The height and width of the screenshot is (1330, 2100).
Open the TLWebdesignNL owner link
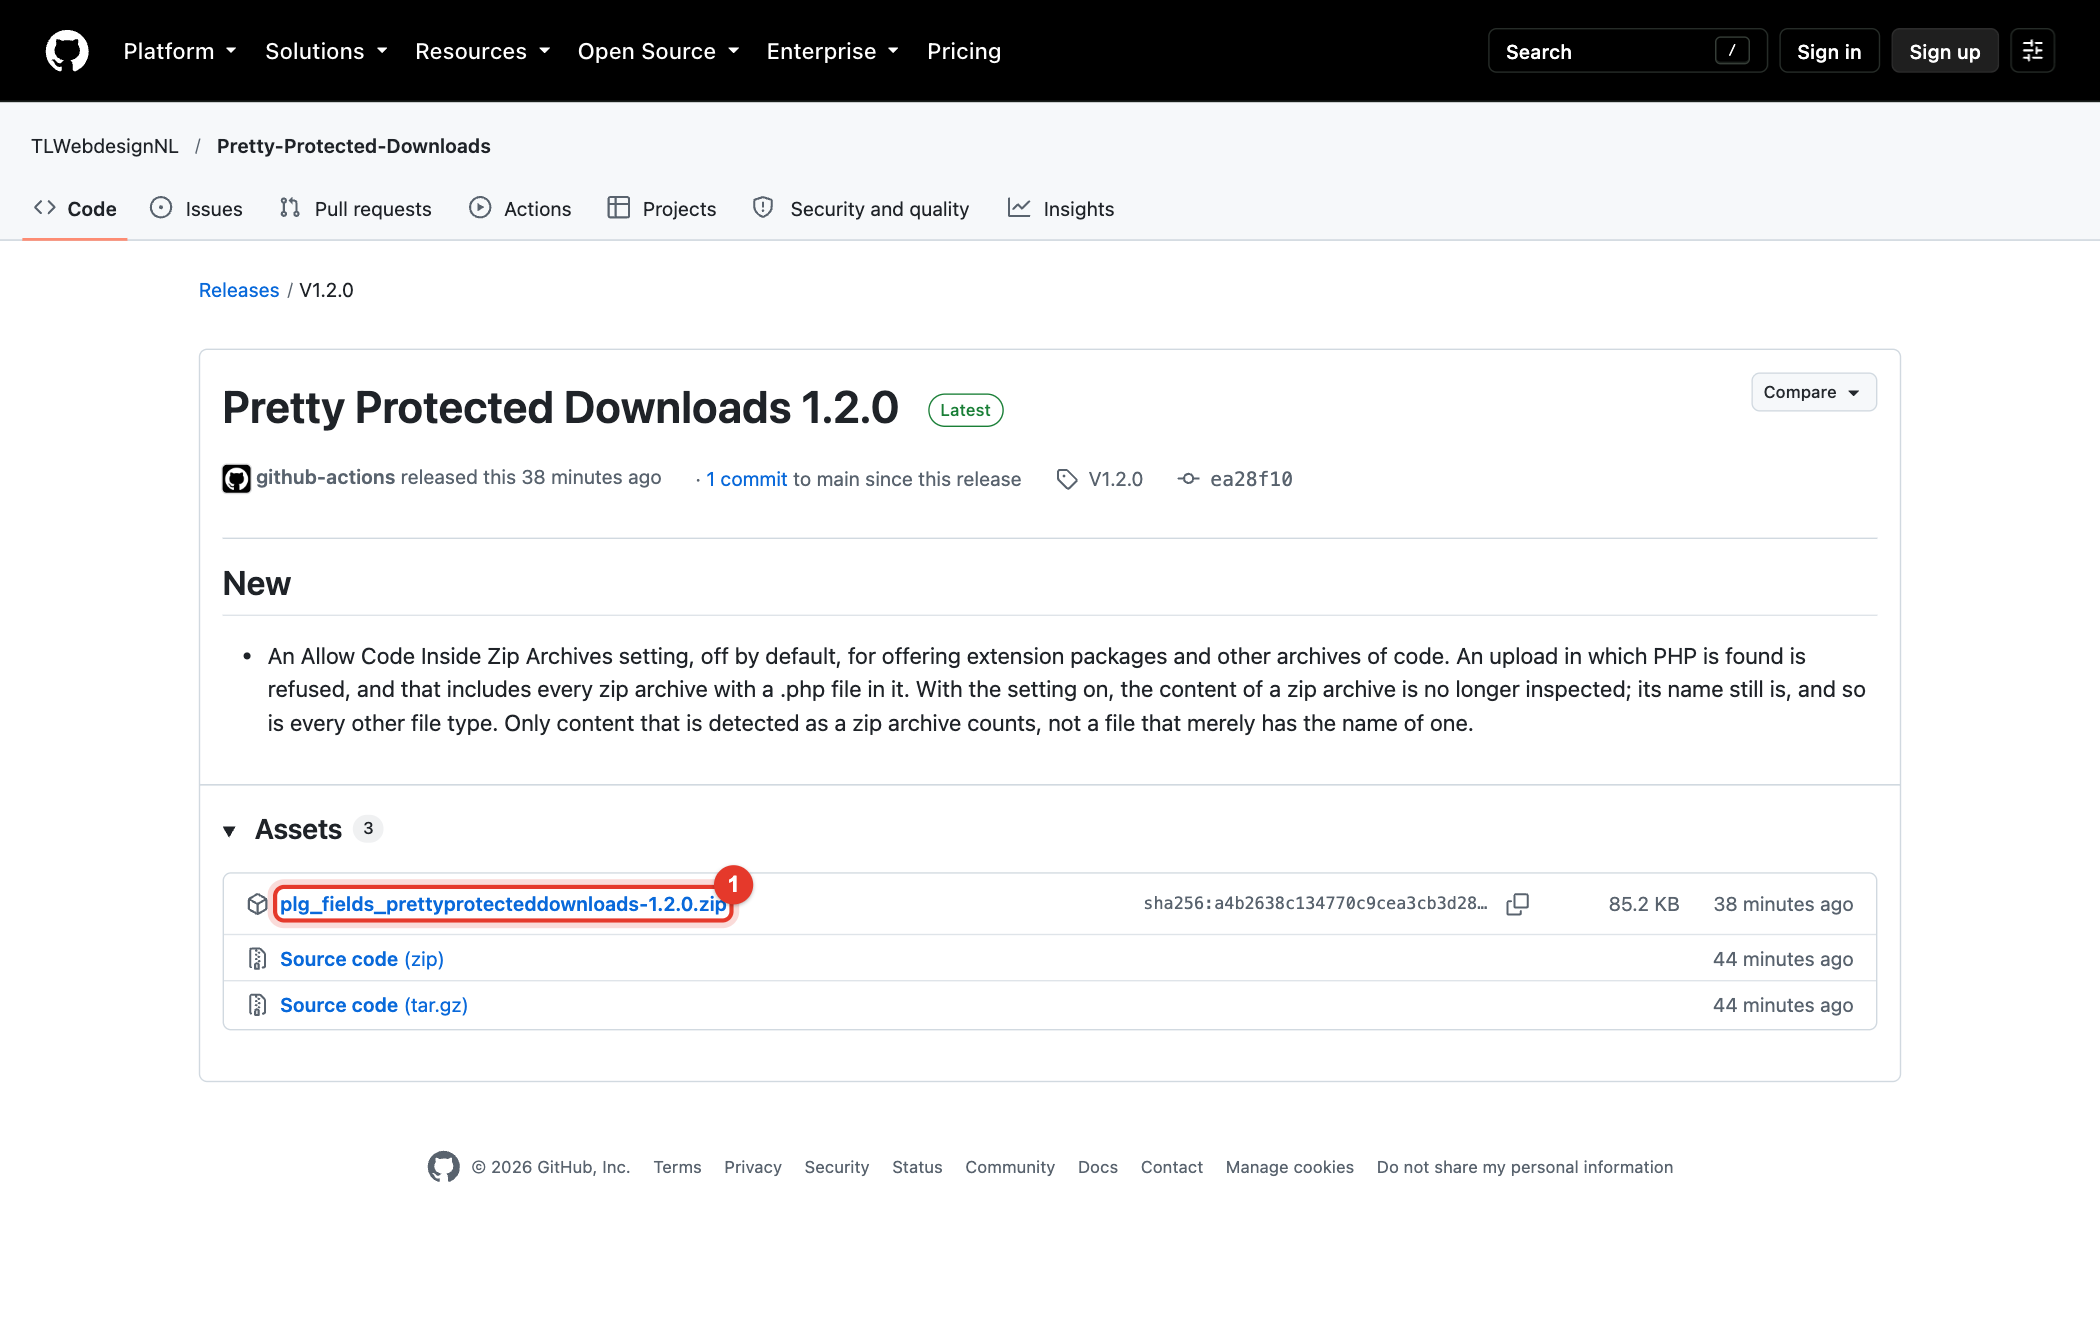[105, 146]
